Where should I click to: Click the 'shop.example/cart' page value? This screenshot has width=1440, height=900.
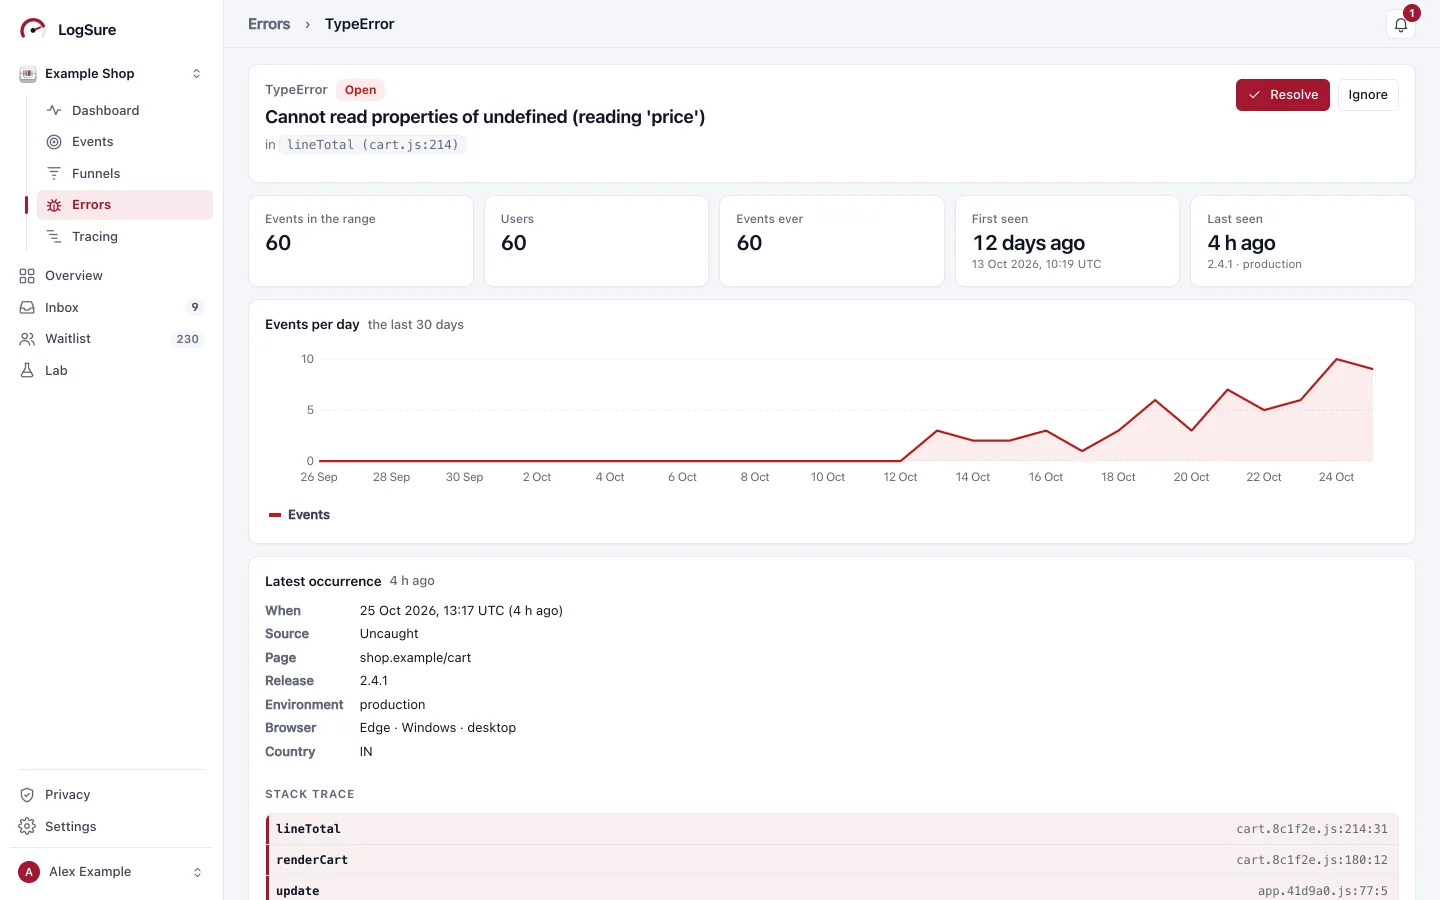tap(415, 658)
